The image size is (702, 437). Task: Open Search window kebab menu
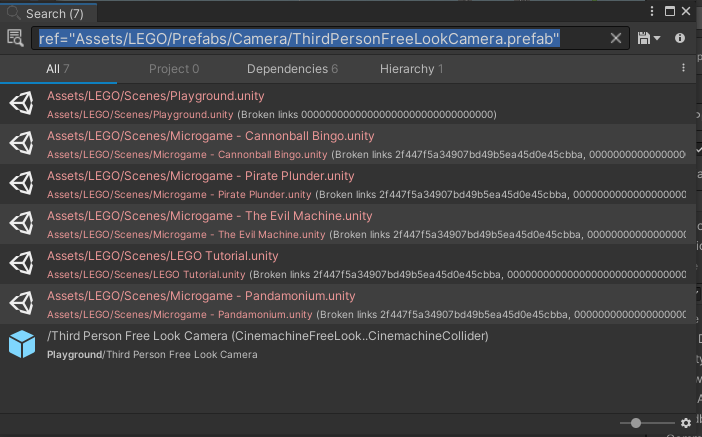654,11
